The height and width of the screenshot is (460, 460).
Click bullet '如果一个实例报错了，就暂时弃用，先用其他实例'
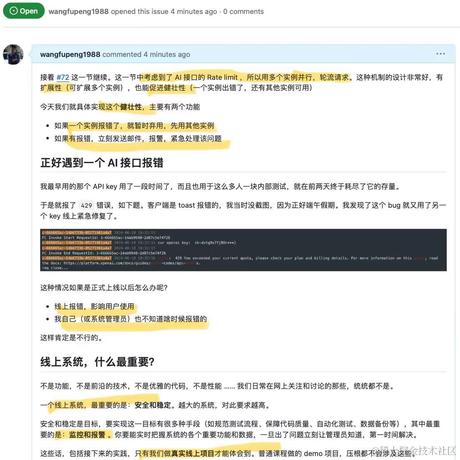(134, 126)
